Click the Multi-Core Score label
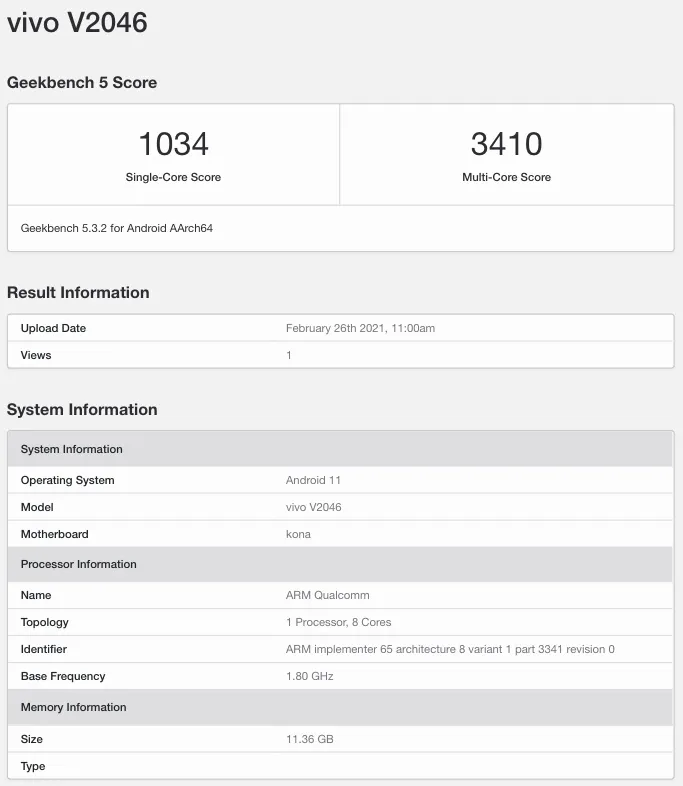The height and width of the screenshot is (786, 683). pos(507,177)
